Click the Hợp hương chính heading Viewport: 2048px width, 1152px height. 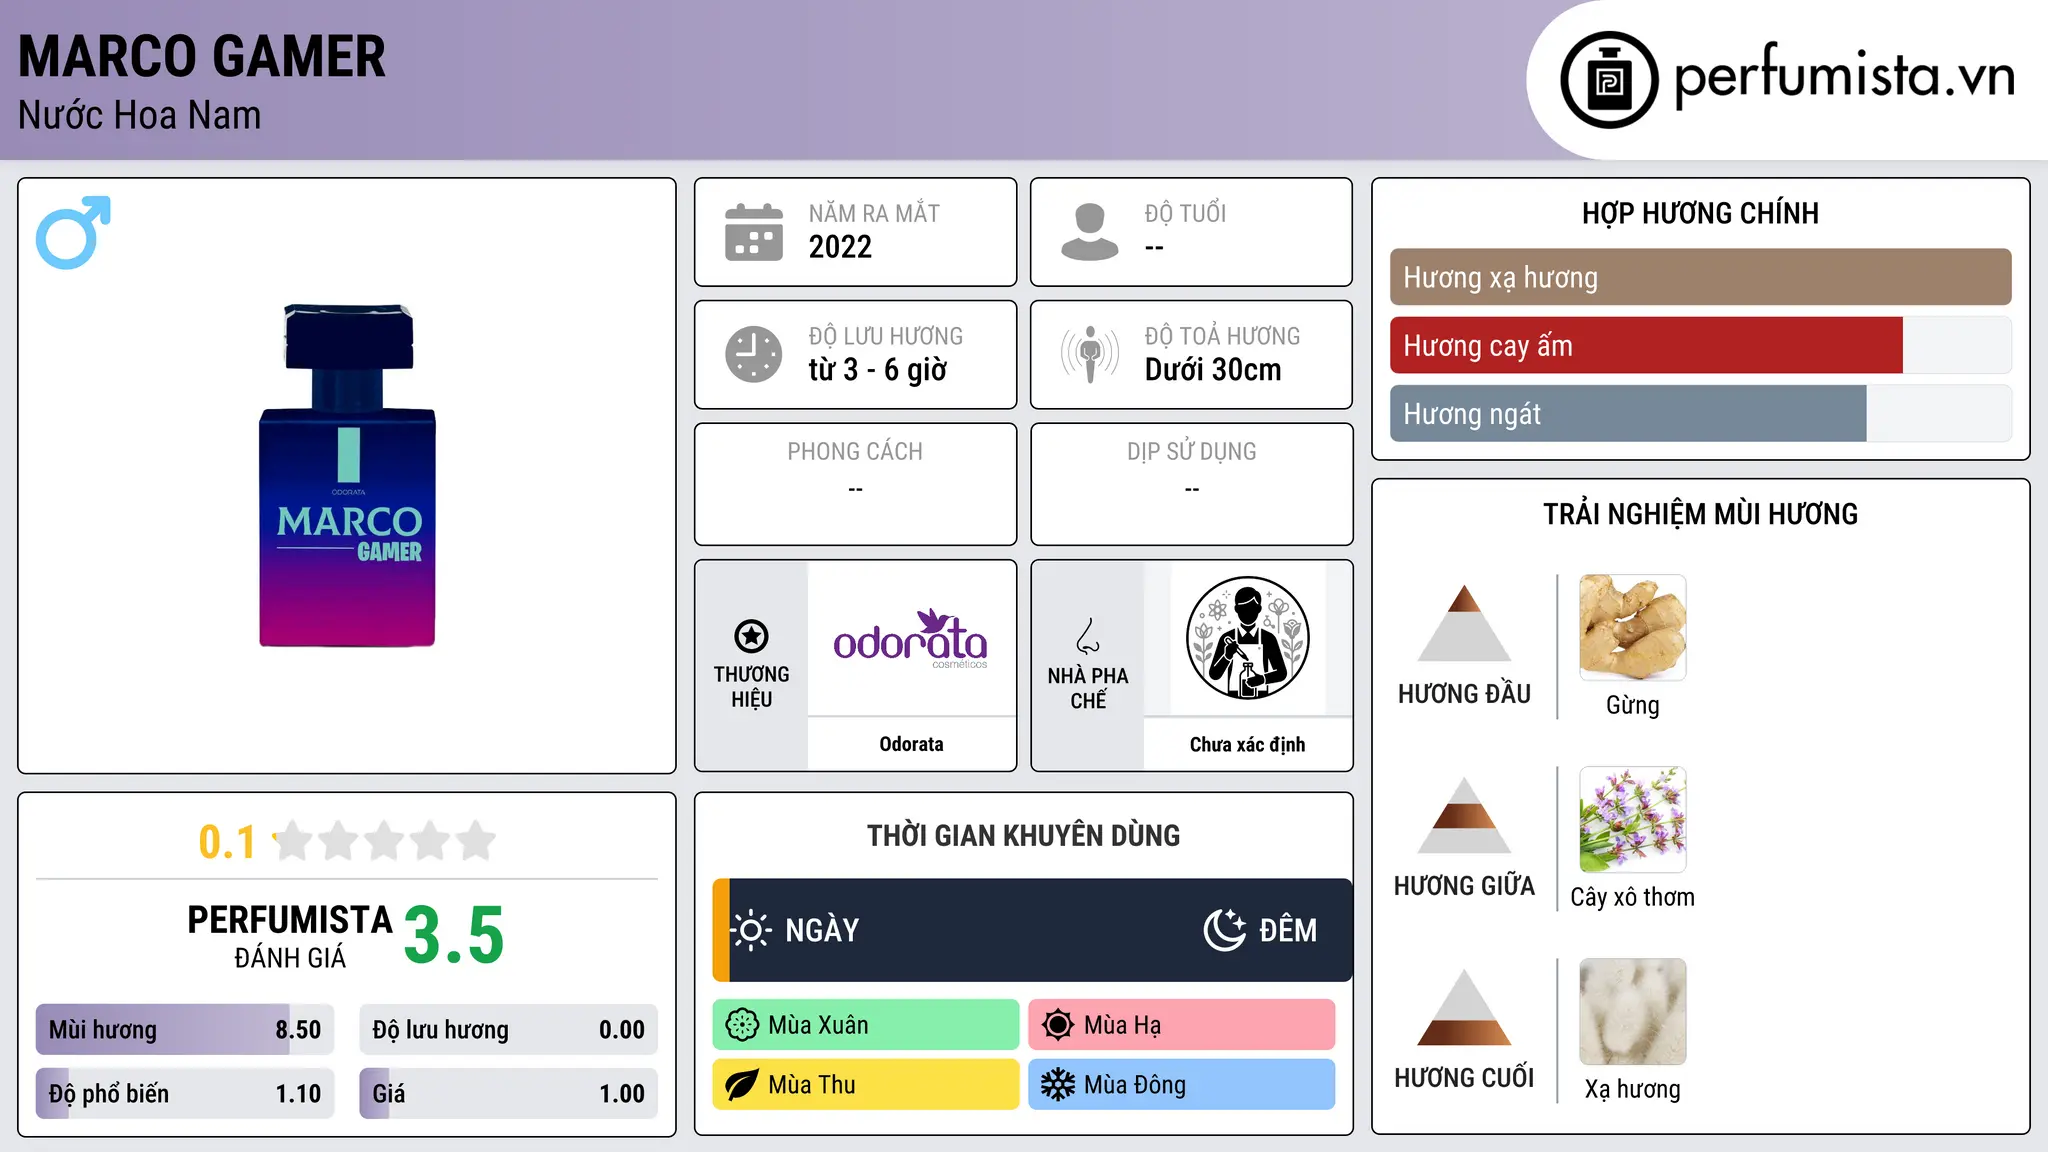coord(1700,213)
